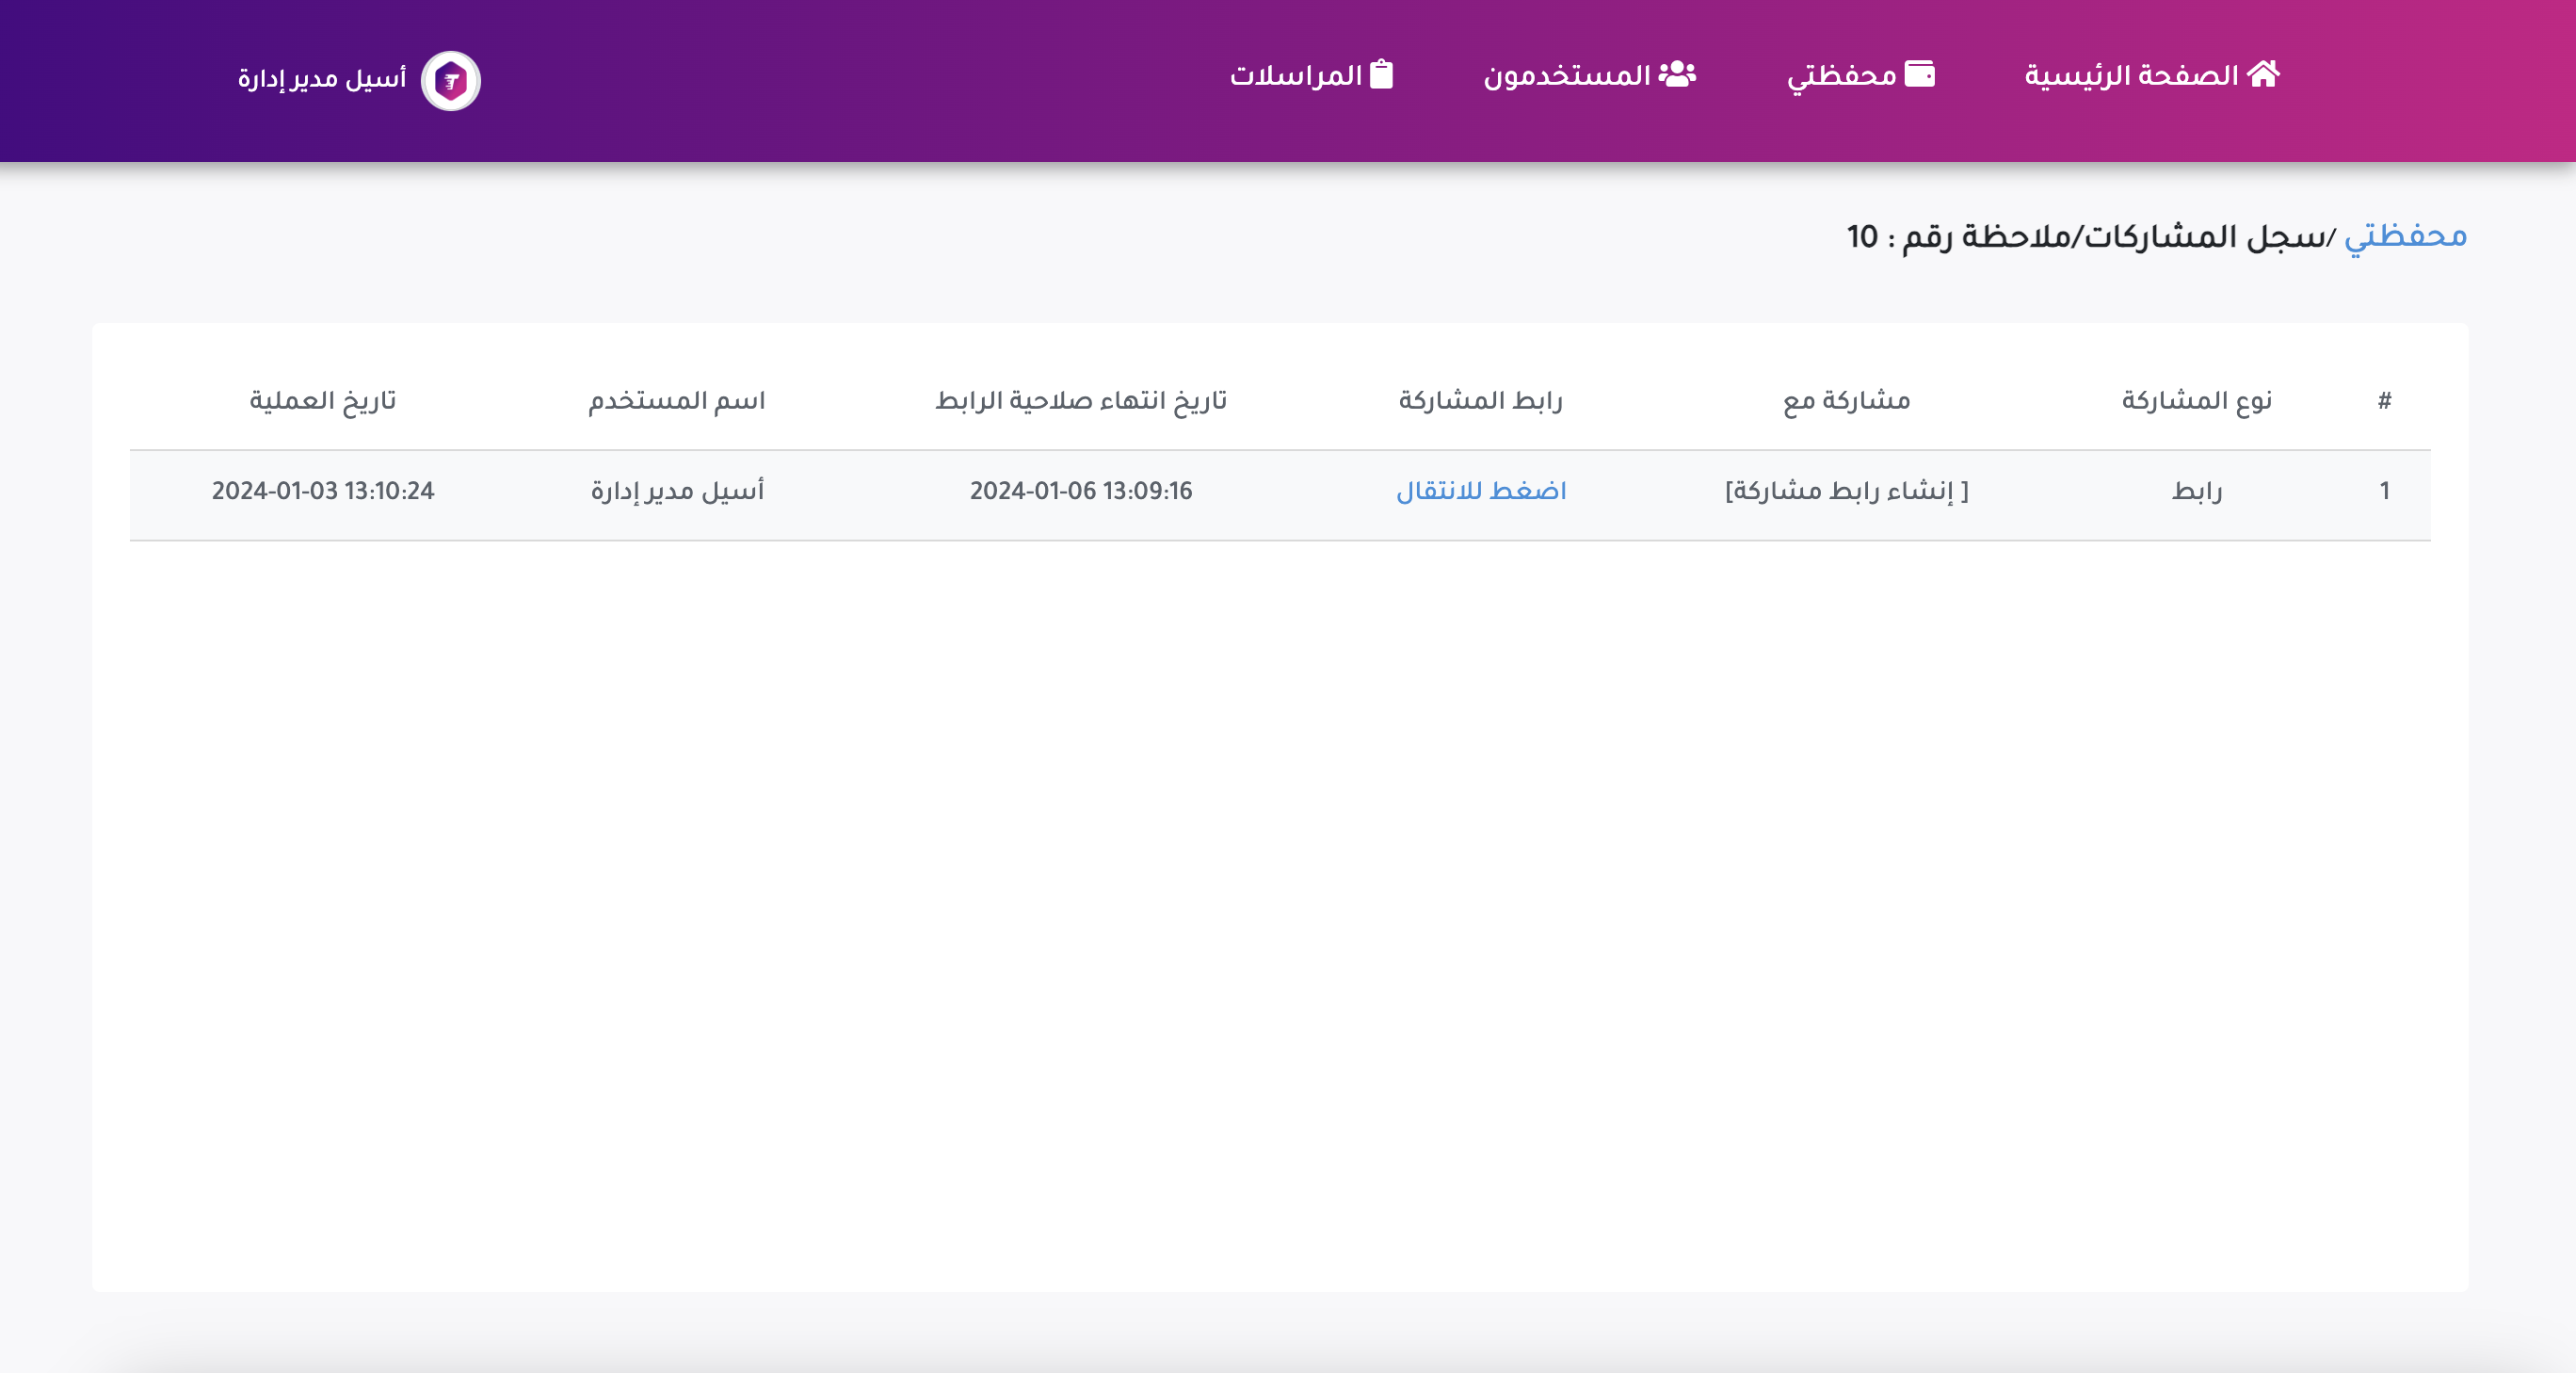Image resolution: width=2576 pixels, height=1373 pixels.
Task: Click the # column header
Action: coord(2384,401)
